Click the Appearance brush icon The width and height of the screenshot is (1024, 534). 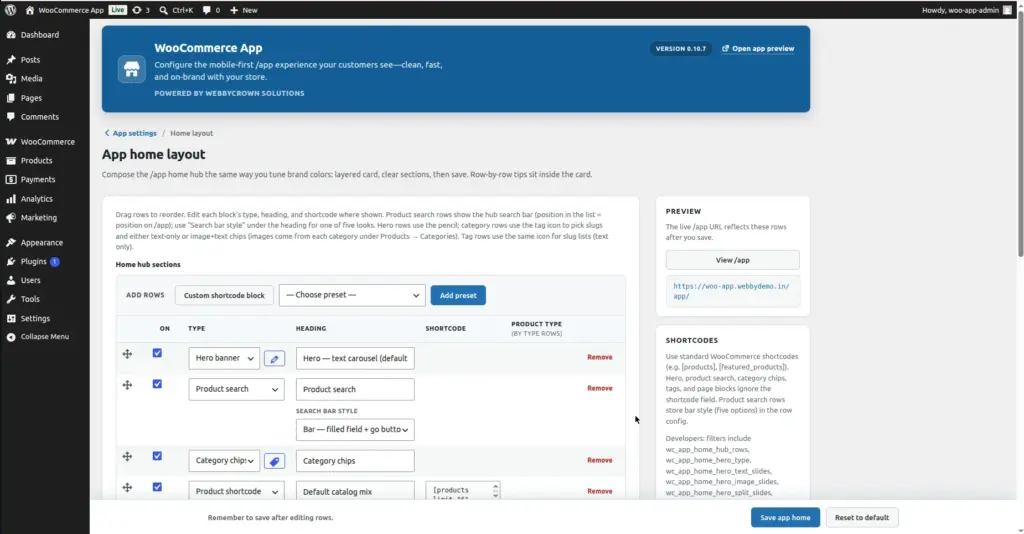click(11, 242)
